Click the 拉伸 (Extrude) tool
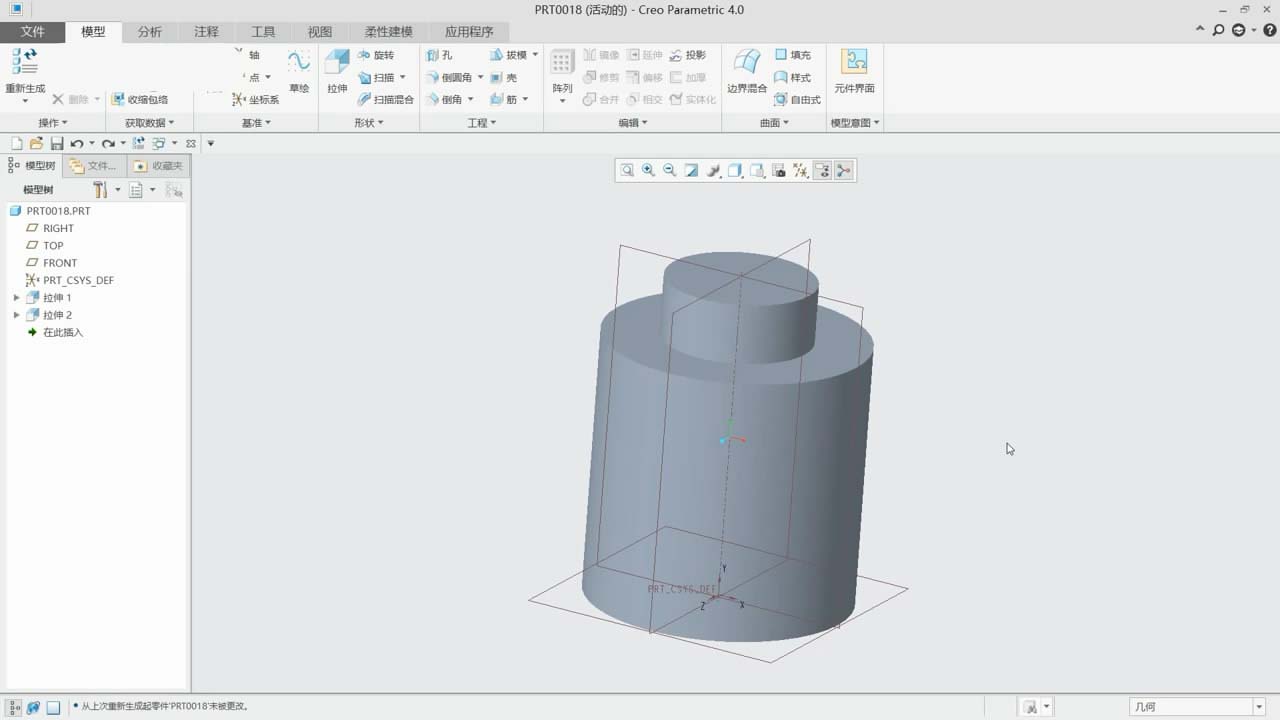Image resolution: width=1280 pixels, height=720 pixels. tap(337, 72)
